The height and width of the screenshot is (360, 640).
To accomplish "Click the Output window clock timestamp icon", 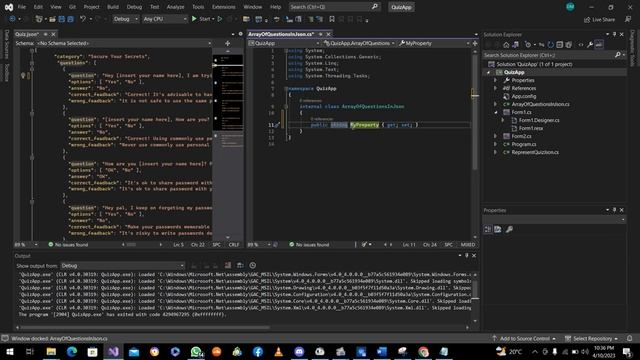I will tap(253, 266).
